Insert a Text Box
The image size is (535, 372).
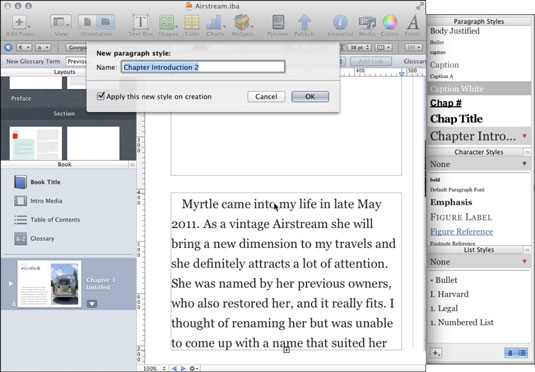(x=140, y=22)
